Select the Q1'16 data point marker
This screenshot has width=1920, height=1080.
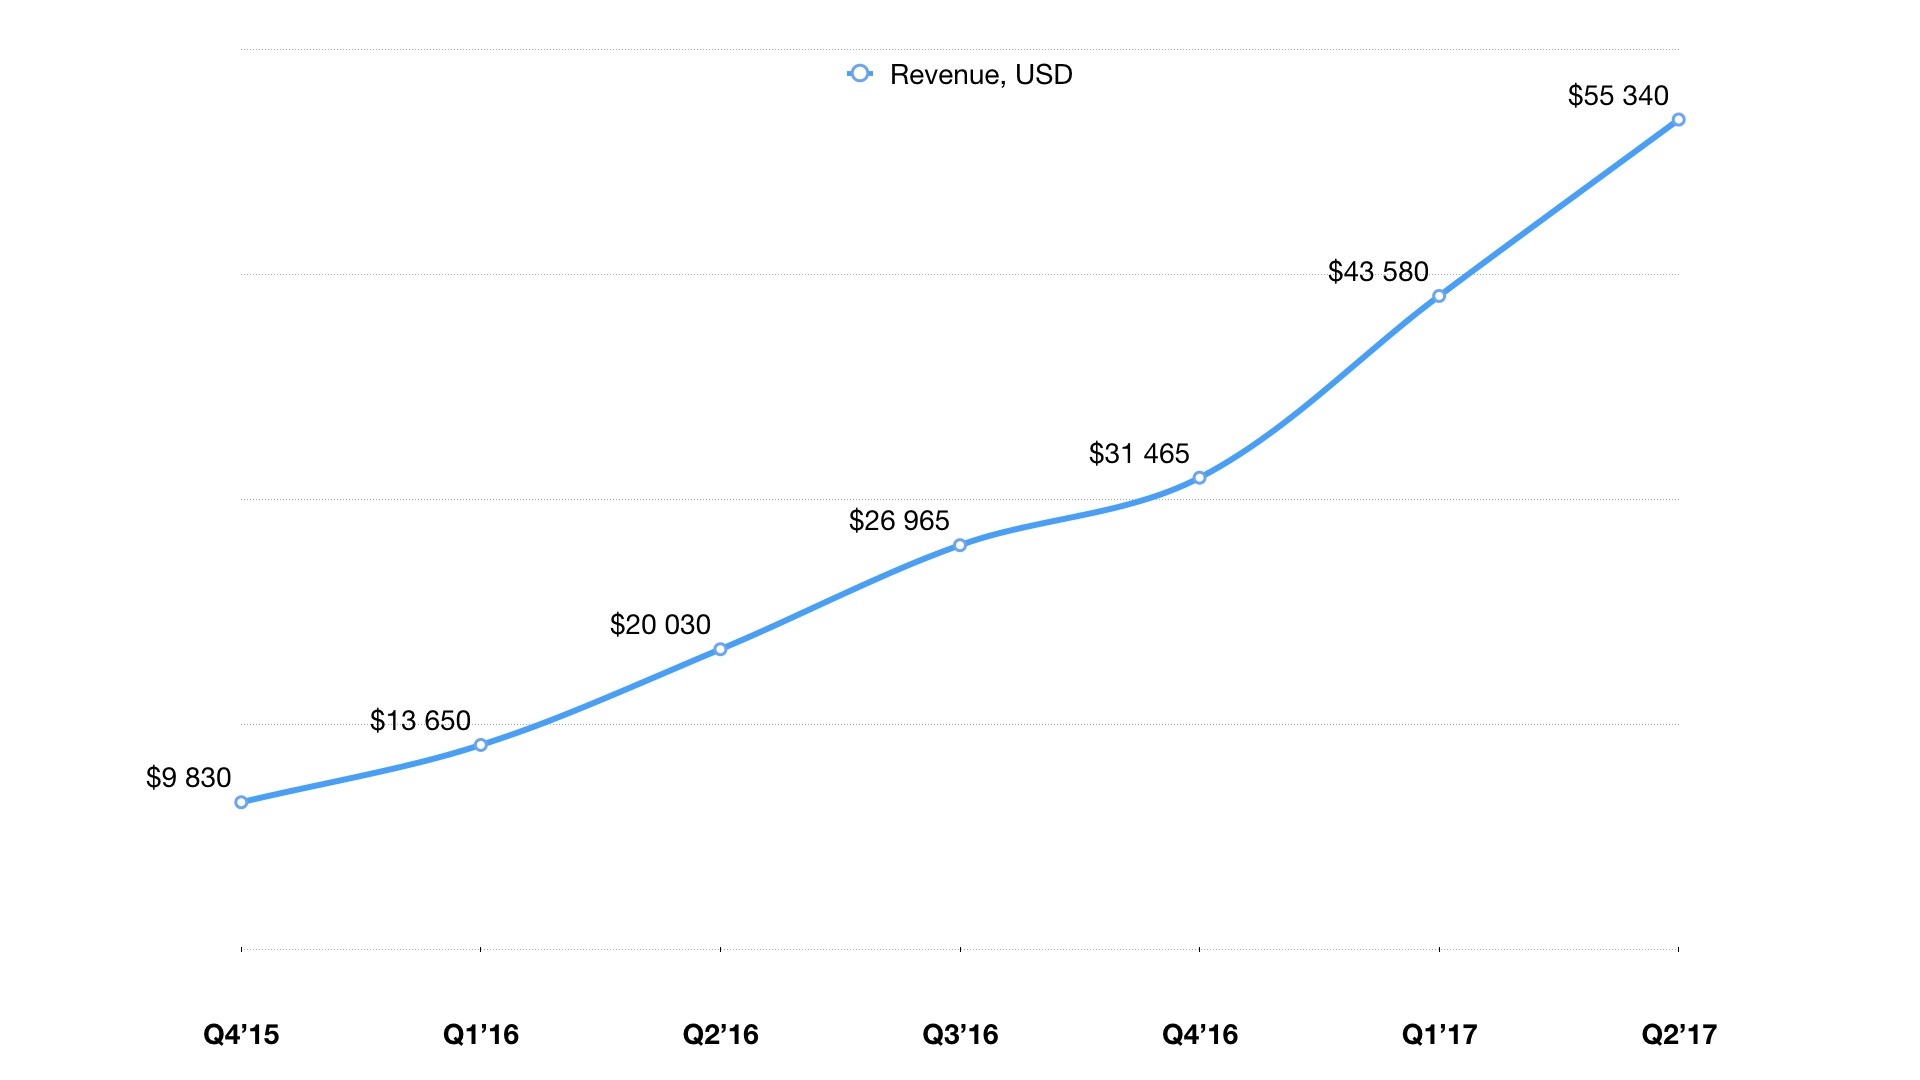click(x=481, y=745)
